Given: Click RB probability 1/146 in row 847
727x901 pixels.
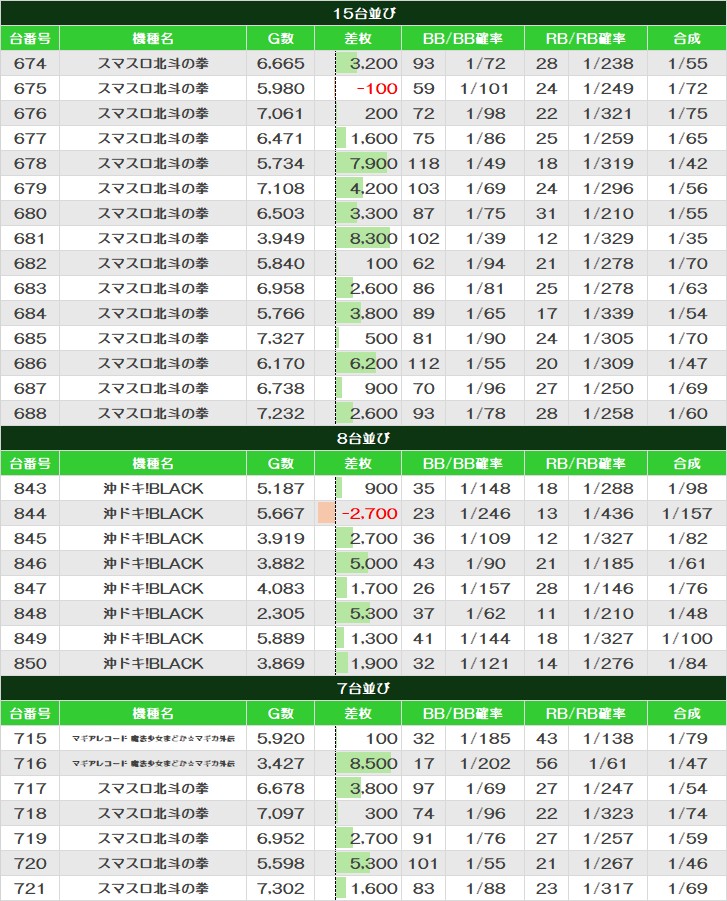Looking at the screenshot, I should [608, 588].
